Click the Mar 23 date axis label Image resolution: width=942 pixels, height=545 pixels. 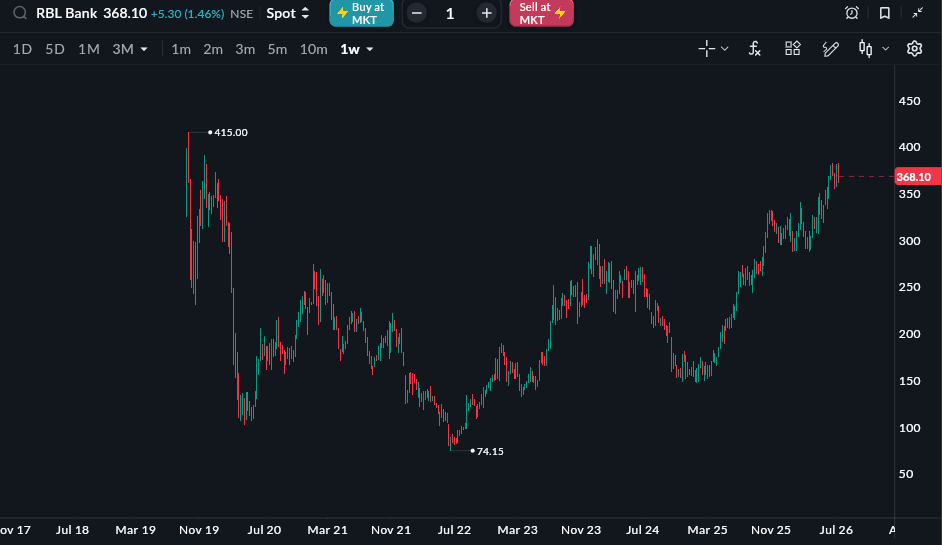click(x=517, y=530)
